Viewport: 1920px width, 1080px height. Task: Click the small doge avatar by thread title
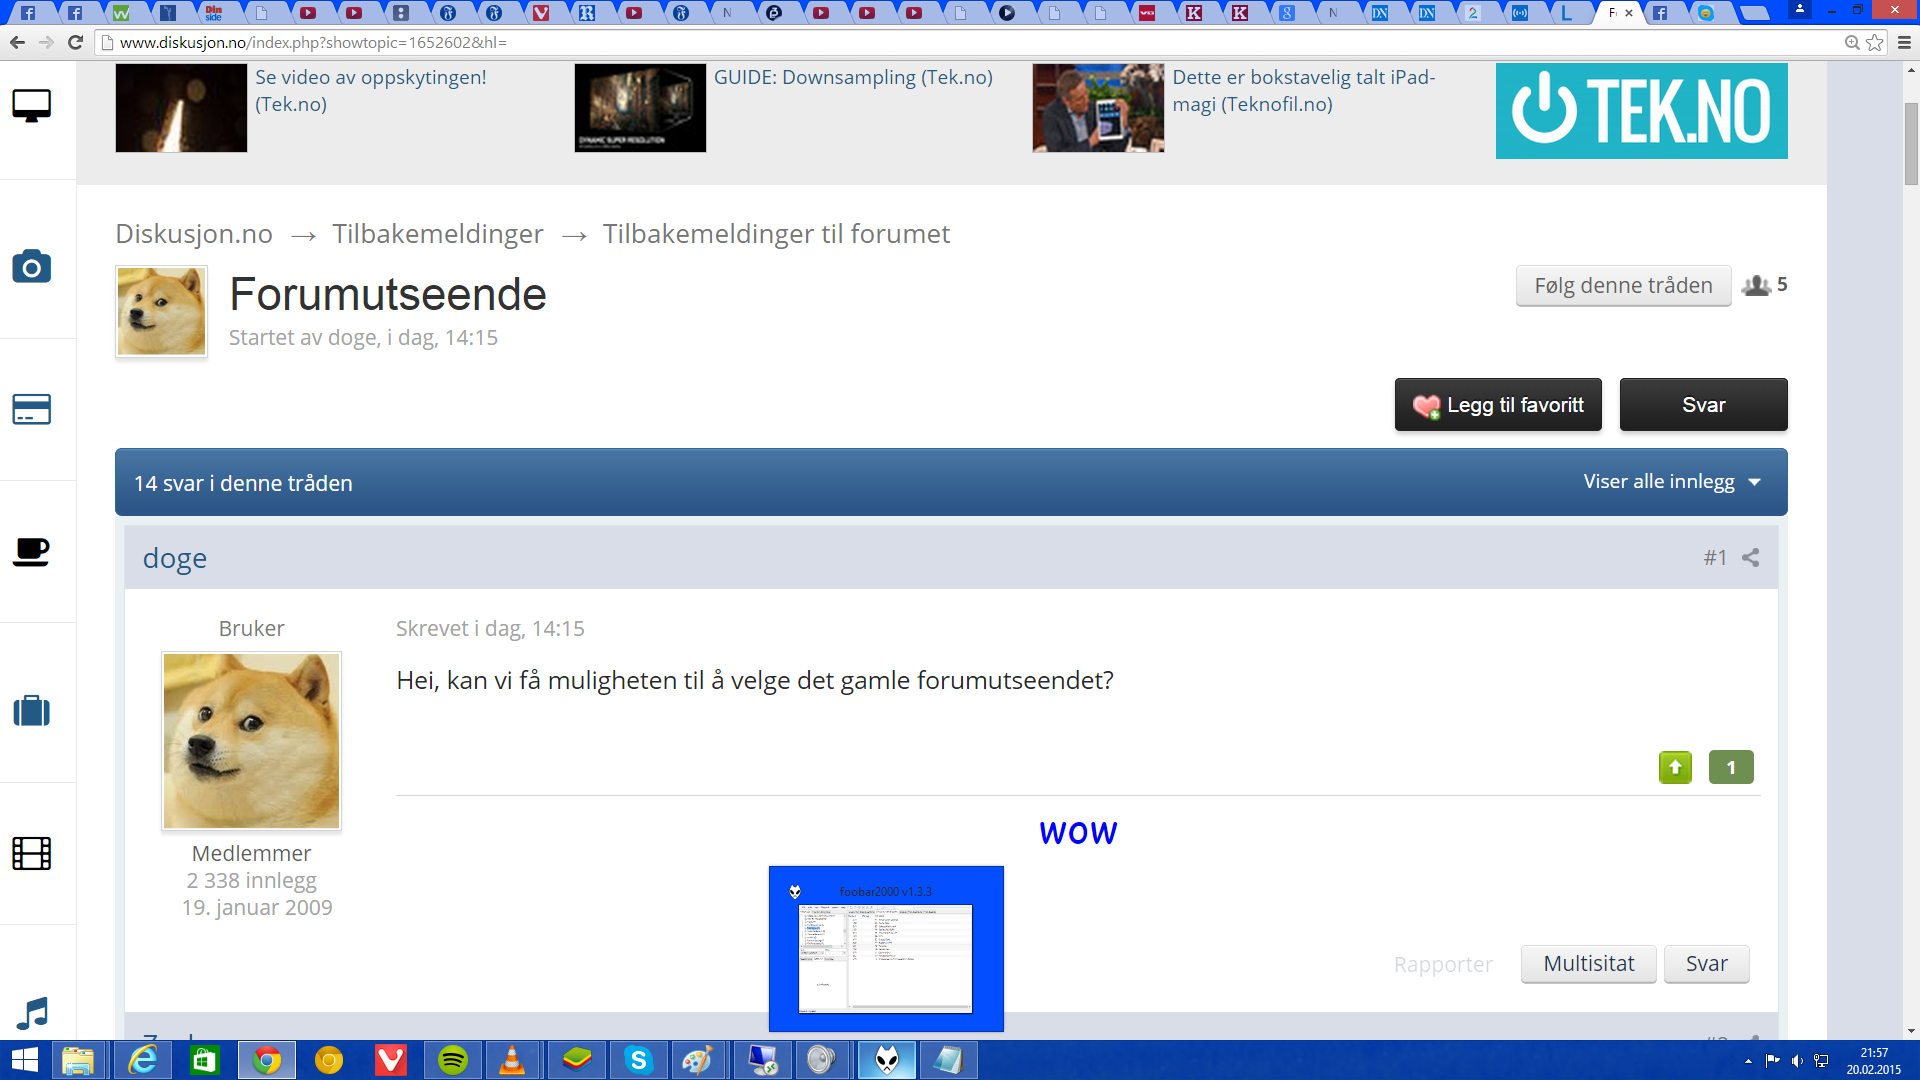tap(161, 311)
